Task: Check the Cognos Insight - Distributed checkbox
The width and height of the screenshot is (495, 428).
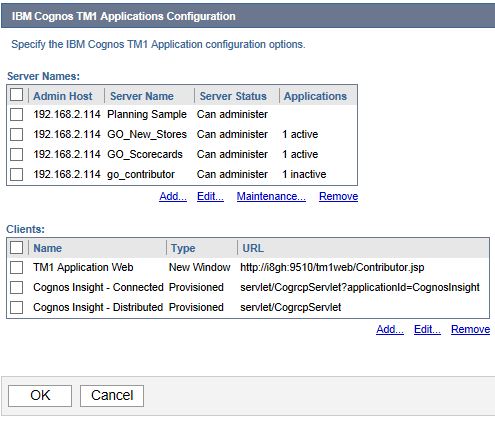Action: tap(16, 307)
